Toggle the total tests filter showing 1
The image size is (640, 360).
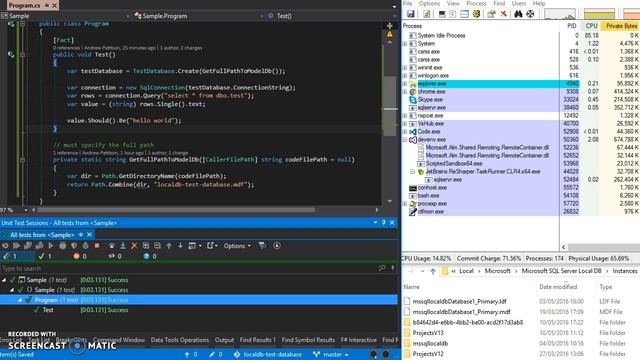coord(17,256)
